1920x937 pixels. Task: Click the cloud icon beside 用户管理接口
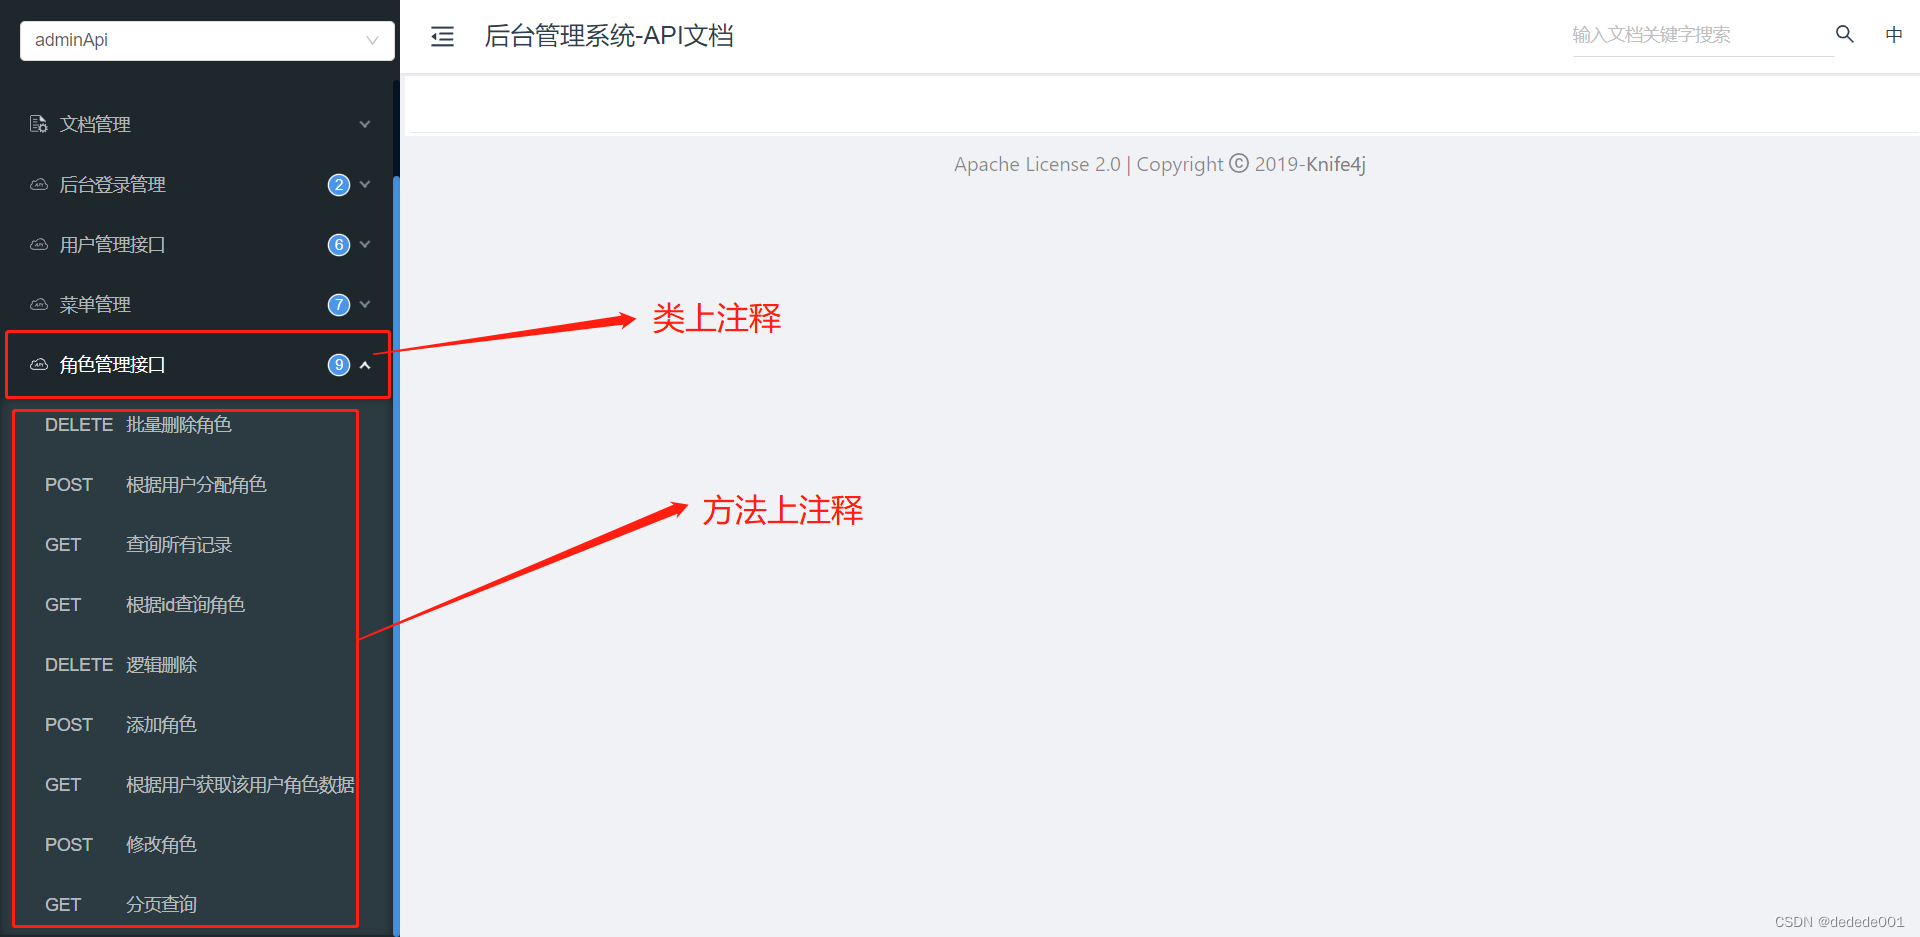39,244
